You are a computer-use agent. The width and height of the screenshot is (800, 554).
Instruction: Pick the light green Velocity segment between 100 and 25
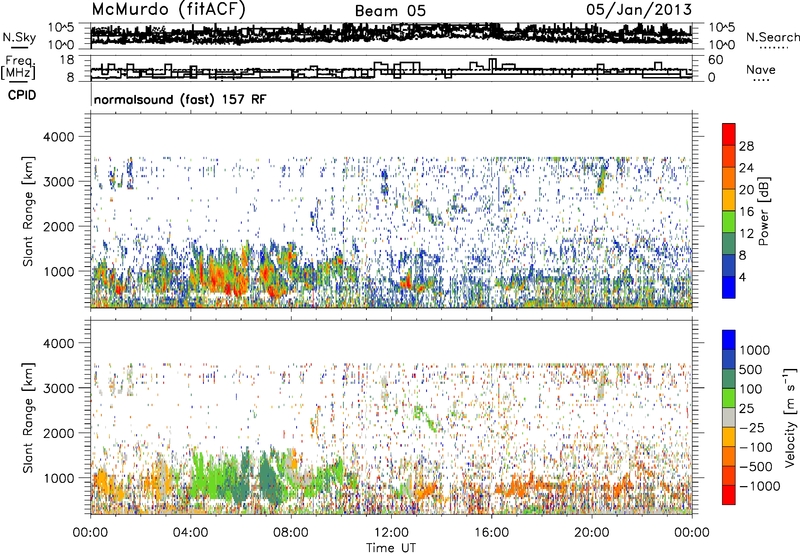tap(729, 398)
